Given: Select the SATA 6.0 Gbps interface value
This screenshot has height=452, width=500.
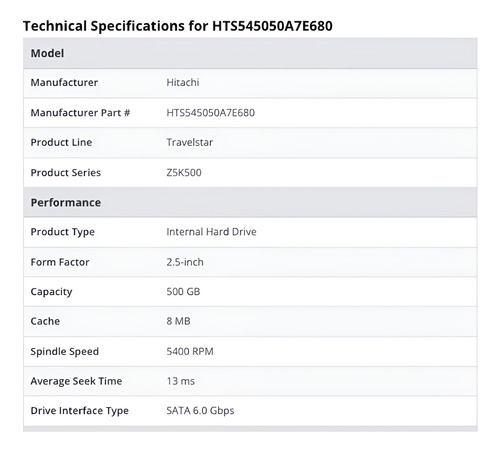Looking at the screenshot, I should click(200, 410).
